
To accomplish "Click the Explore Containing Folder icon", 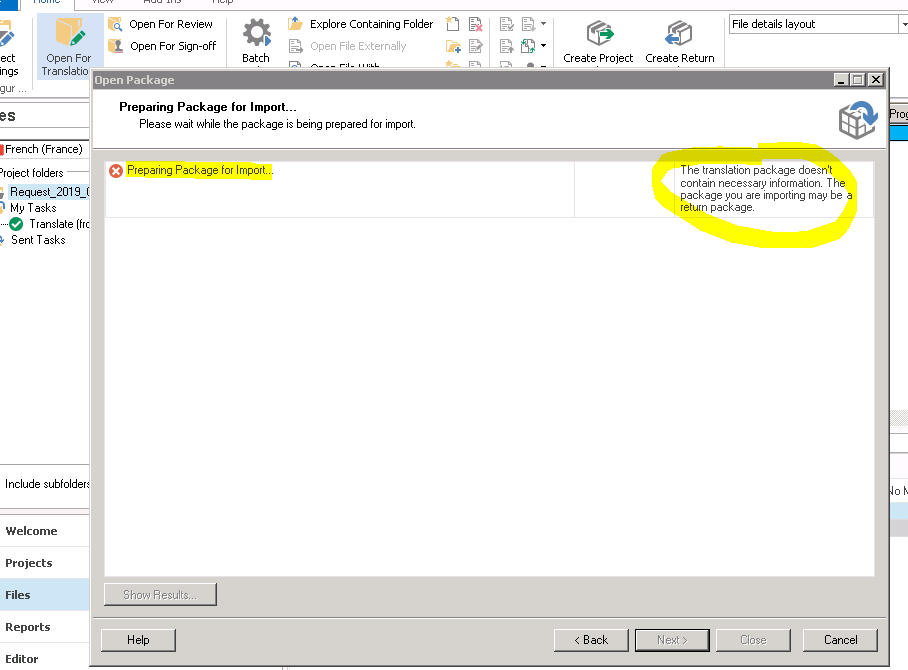I will [x=296, y=24].
